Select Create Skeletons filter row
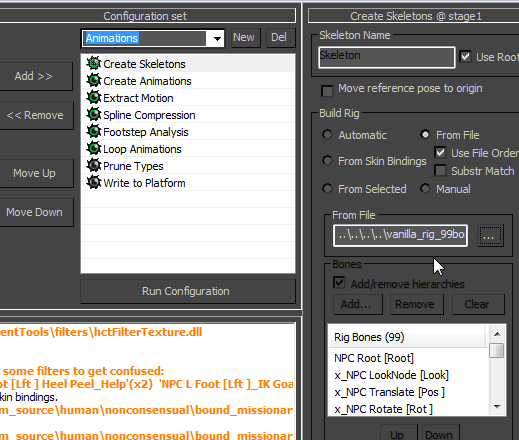Viewport: 519px width, 440px height. [188, 64]
